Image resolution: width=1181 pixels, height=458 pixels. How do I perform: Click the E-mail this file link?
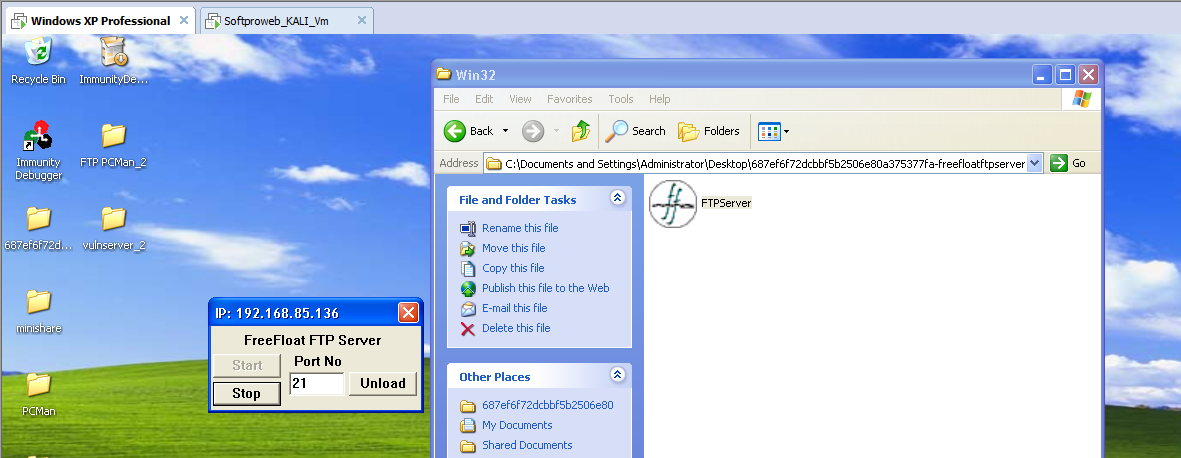514,308
